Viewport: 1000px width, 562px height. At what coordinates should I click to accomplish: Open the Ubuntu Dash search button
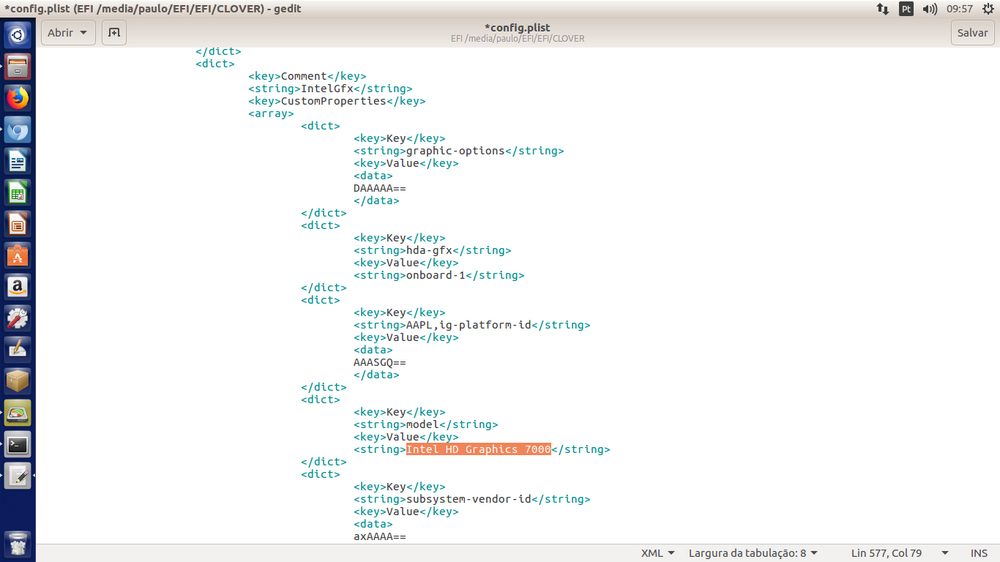18,36
